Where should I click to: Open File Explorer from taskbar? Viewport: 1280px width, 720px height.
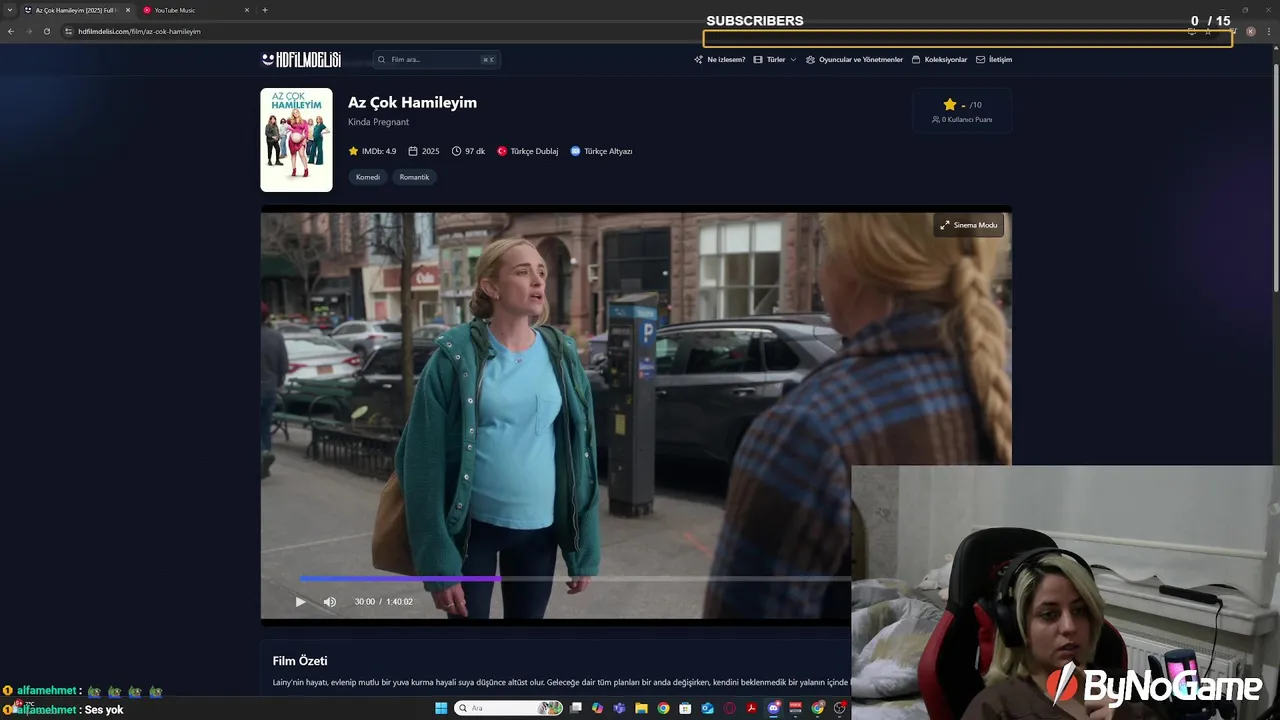click(x=641, y=708)
